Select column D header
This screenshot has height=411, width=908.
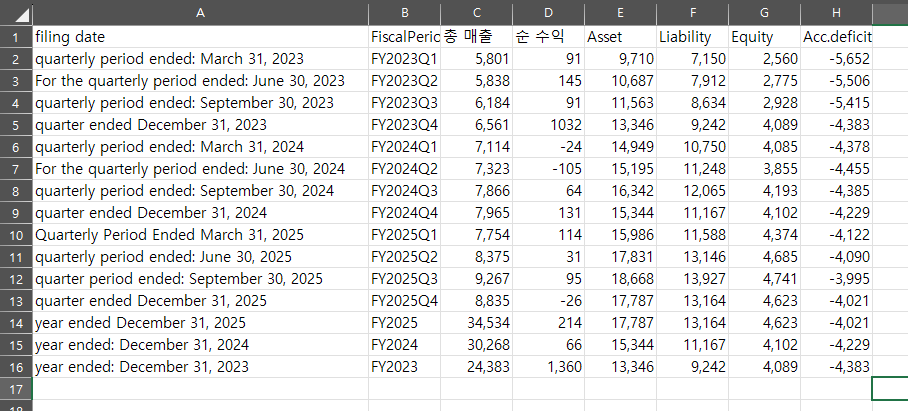pyautogui.click(x=548, y=13)
